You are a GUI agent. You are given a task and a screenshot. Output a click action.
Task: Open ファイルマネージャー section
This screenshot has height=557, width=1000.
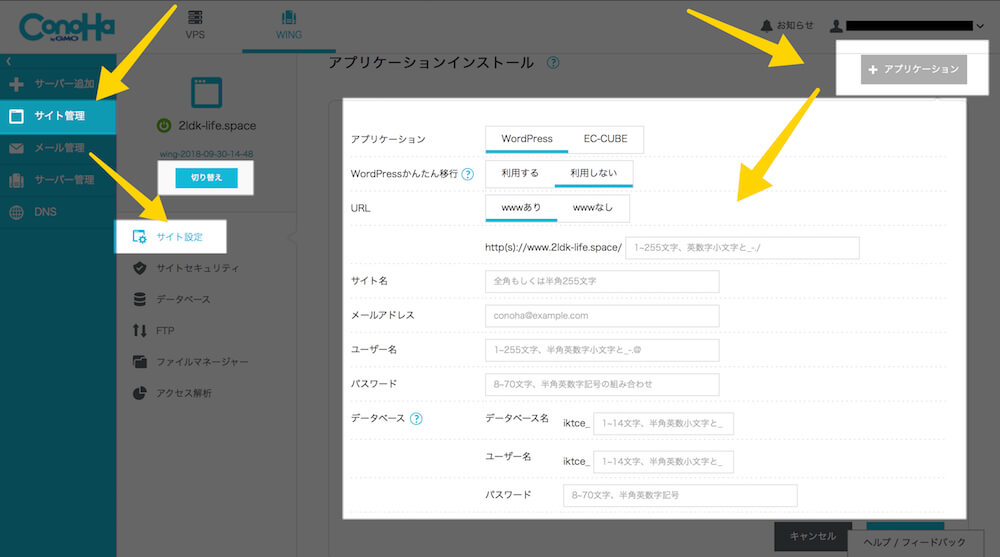pos(191,362)
